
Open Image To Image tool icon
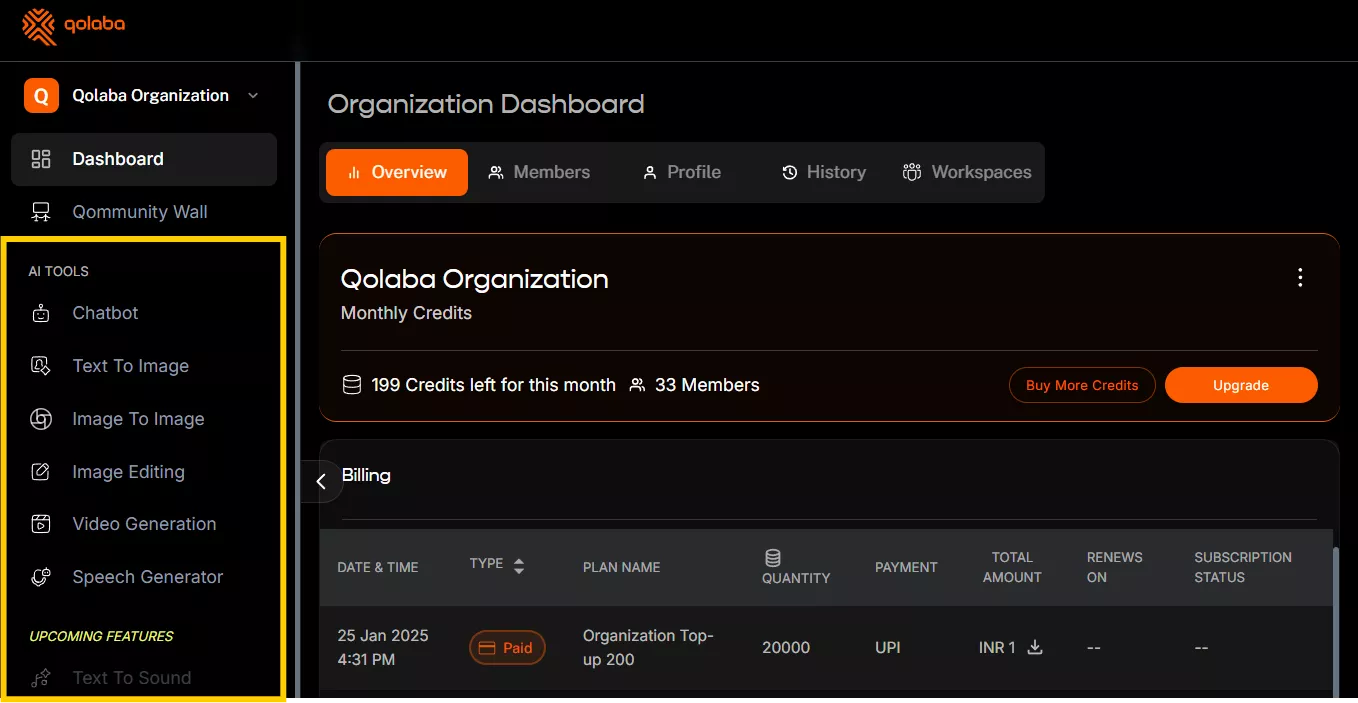pos(41,419)
